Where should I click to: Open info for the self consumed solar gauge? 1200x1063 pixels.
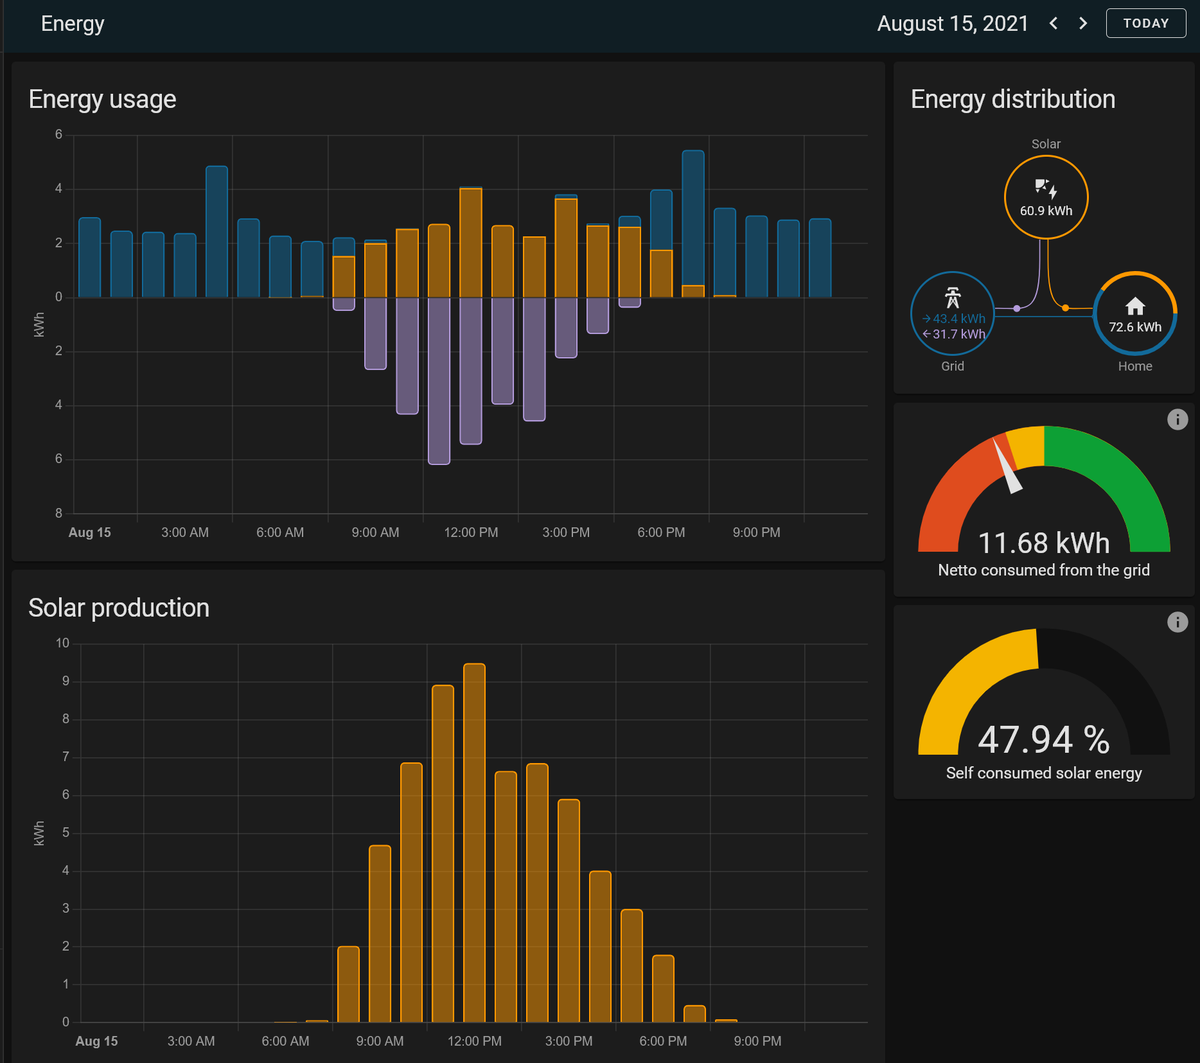1177,622
